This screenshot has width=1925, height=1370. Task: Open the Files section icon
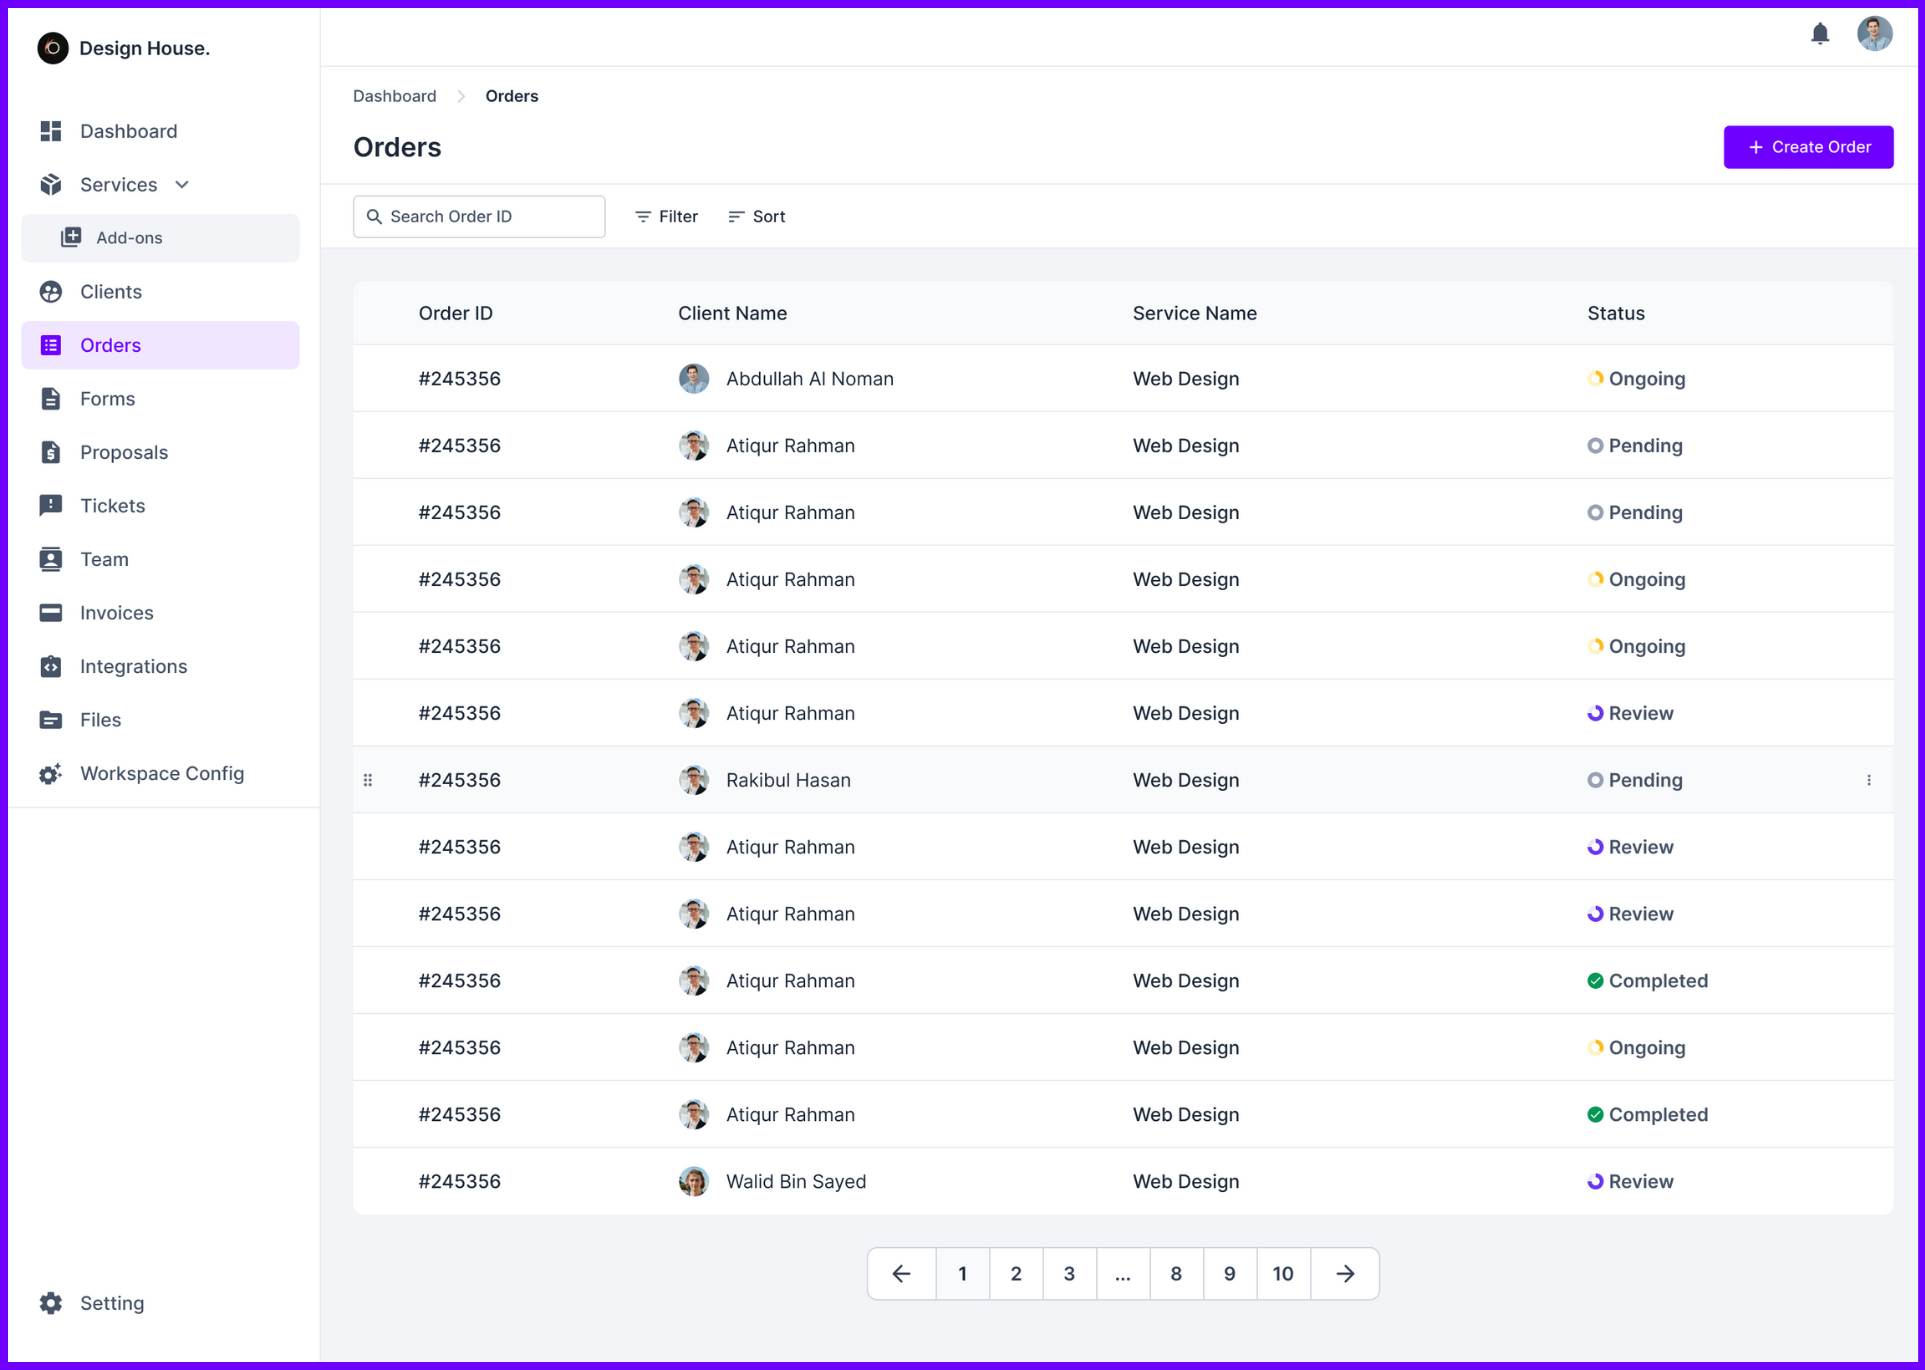pos(51,719)
